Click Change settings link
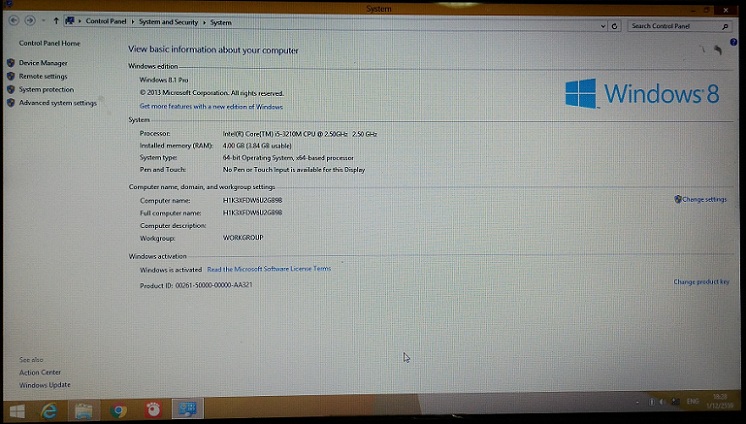This screenshot has width=746, height=424. 705,199
